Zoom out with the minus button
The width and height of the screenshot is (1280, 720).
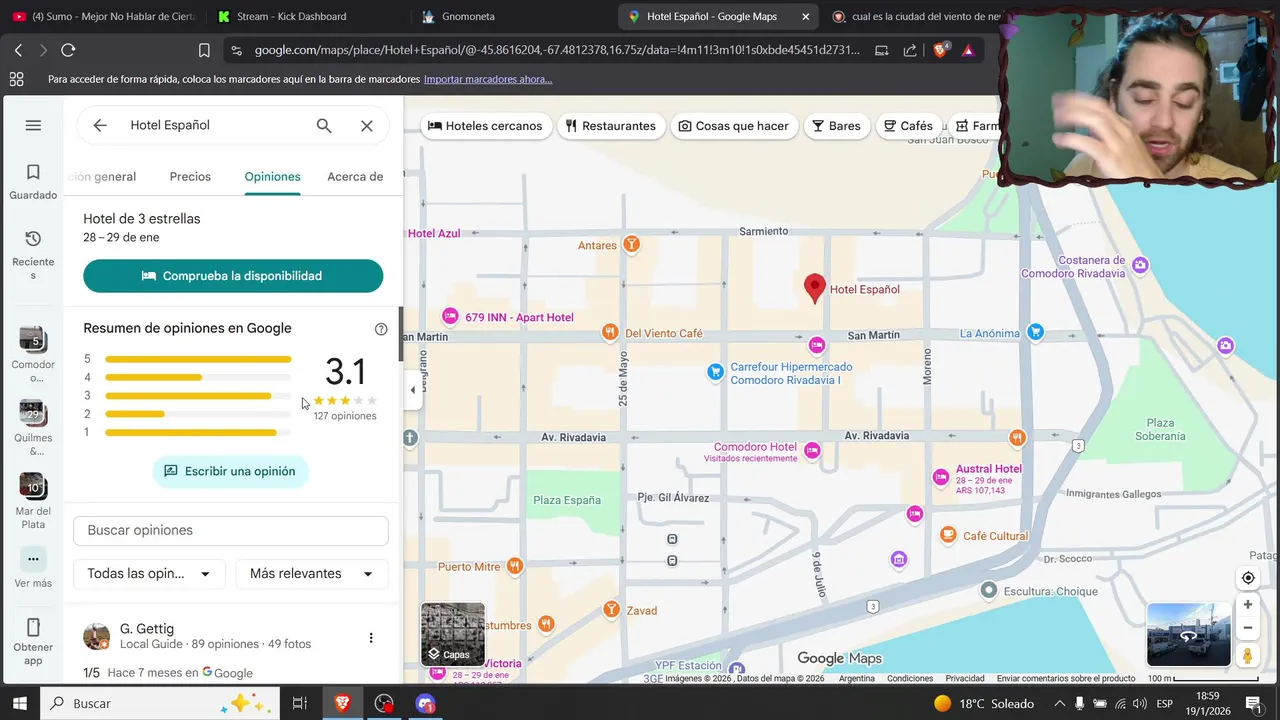(1248, 628)
